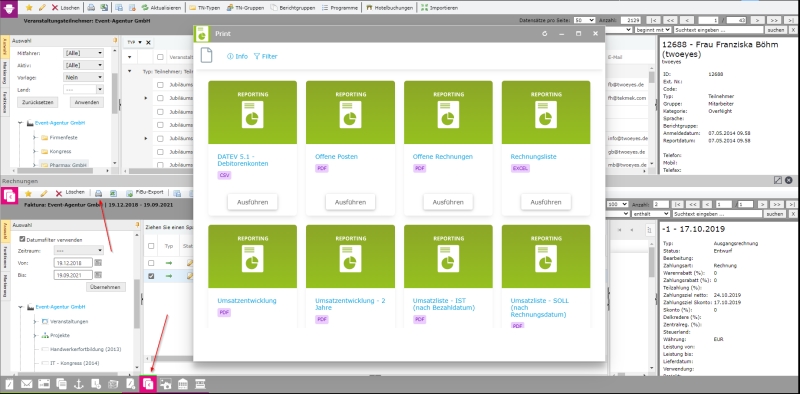This screenshot has height=394, width=800.
Task: Expand Veranstaltungen tree node
Action: tap(35, 322)
